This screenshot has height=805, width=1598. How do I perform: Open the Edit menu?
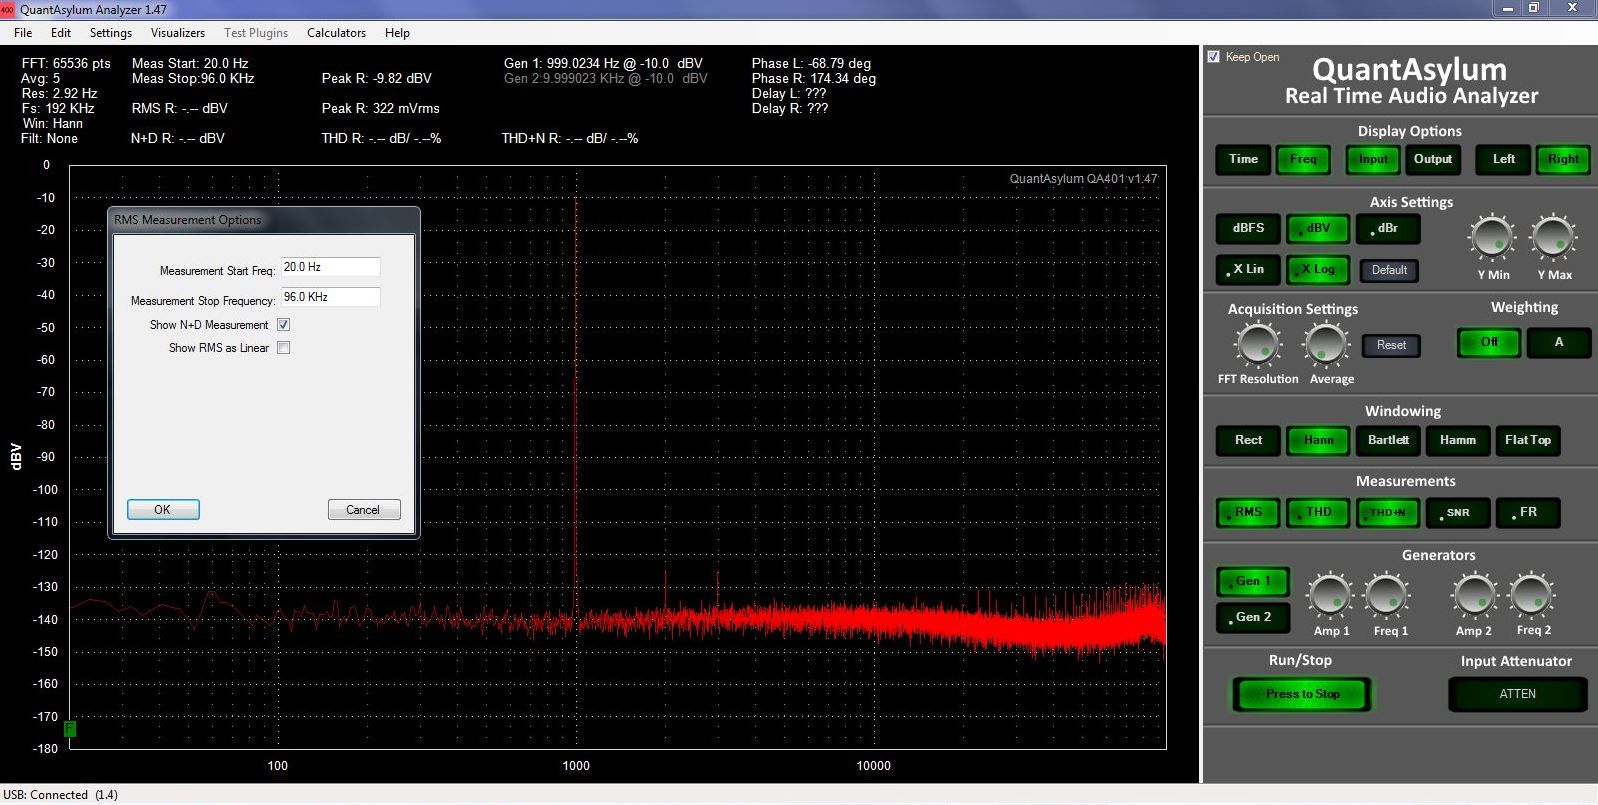(61, 33)
